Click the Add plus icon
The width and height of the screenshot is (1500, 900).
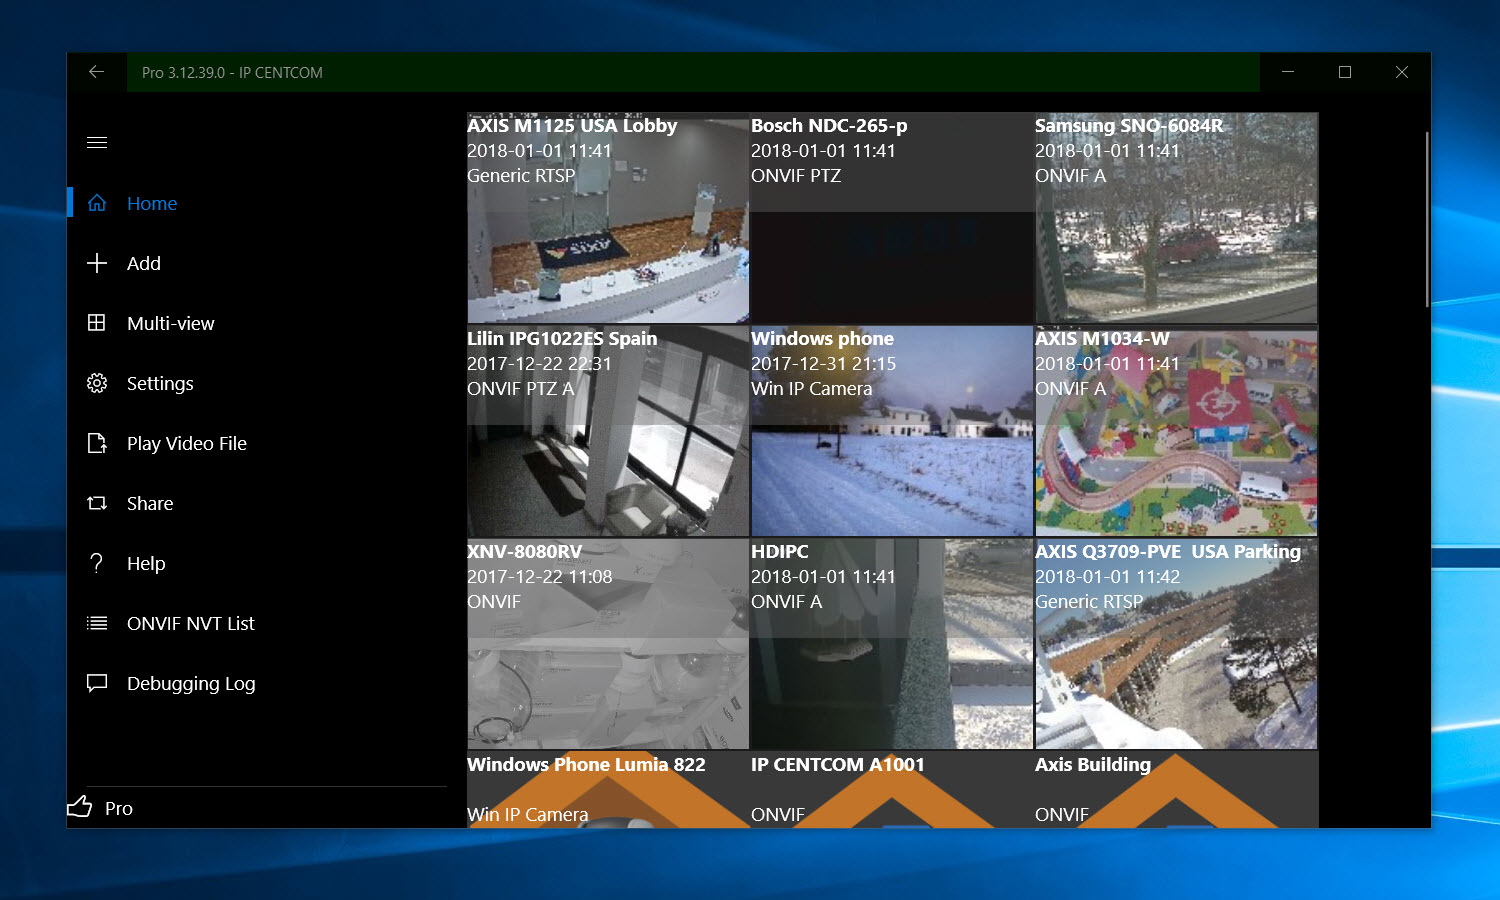coord(97,263)
